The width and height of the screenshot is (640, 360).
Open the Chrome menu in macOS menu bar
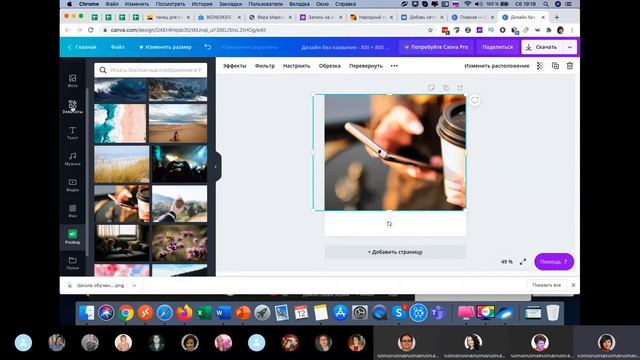tap(89, 4)
